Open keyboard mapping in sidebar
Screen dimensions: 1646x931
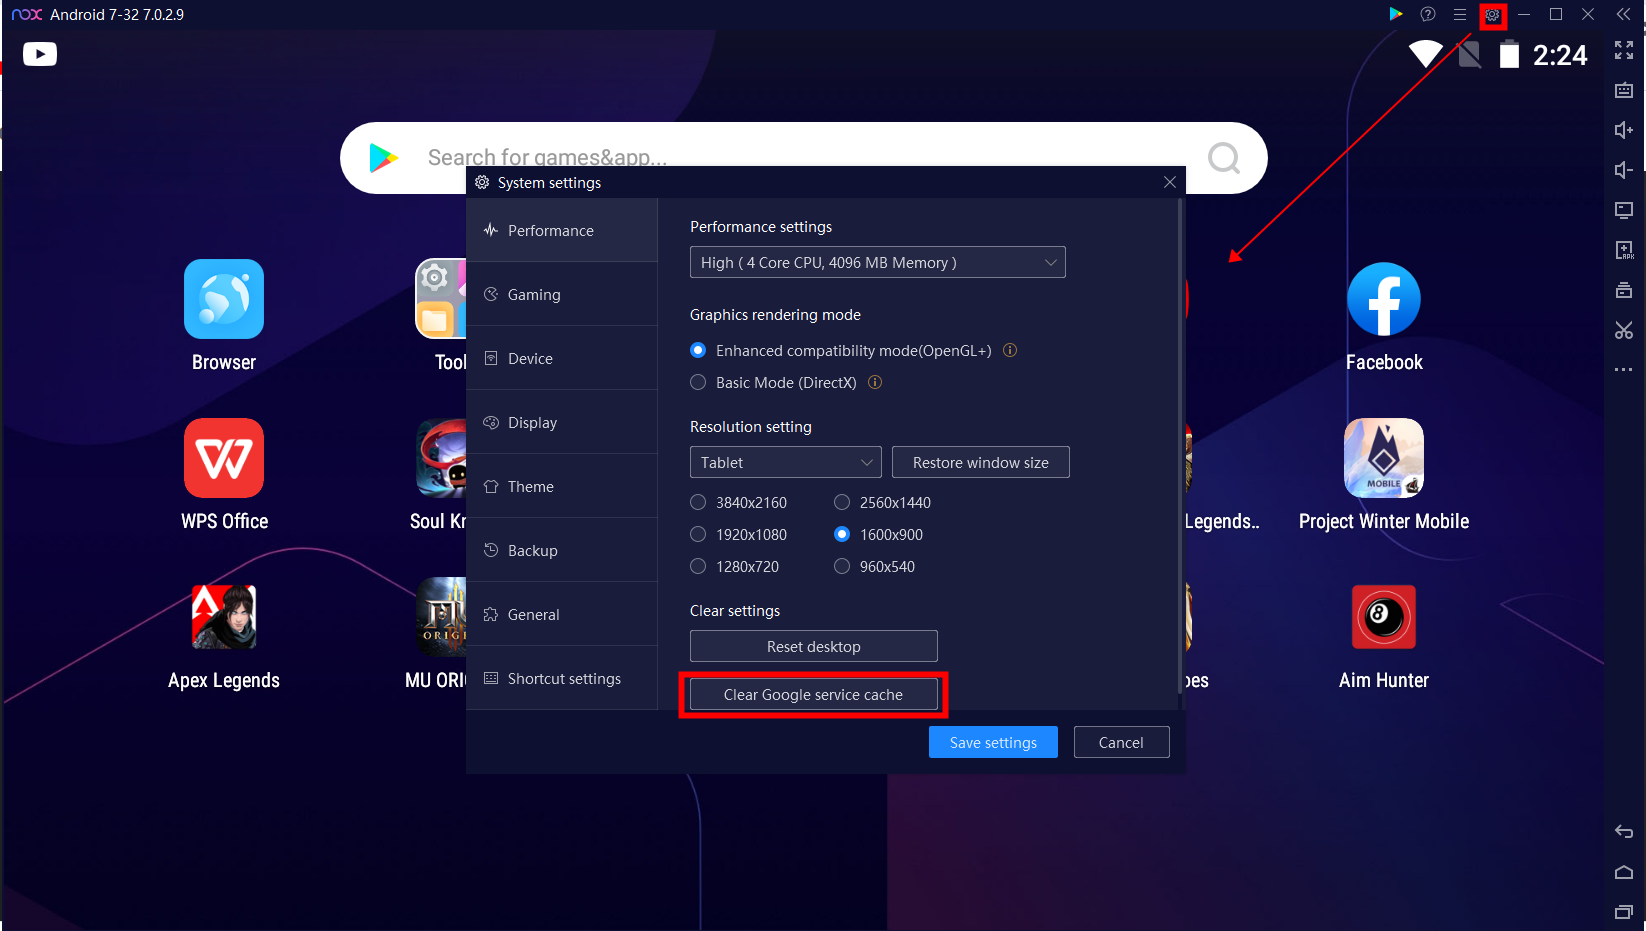1624,90
